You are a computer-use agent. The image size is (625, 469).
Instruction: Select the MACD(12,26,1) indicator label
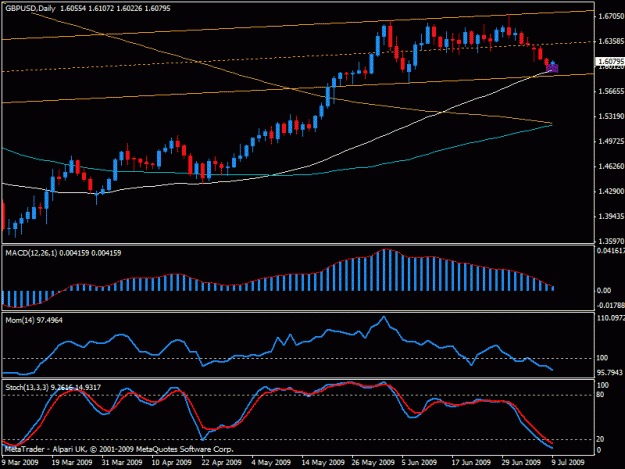(63, 253)
